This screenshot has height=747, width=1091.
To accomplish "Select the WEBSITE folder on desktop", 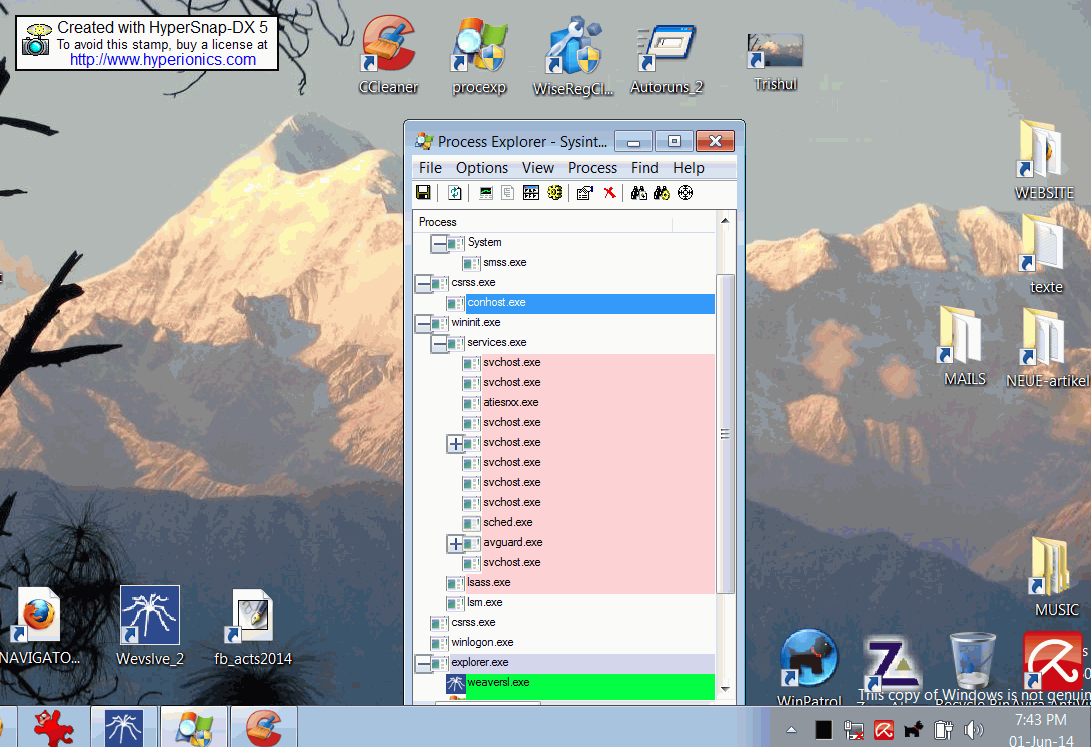I will 1044,159.
